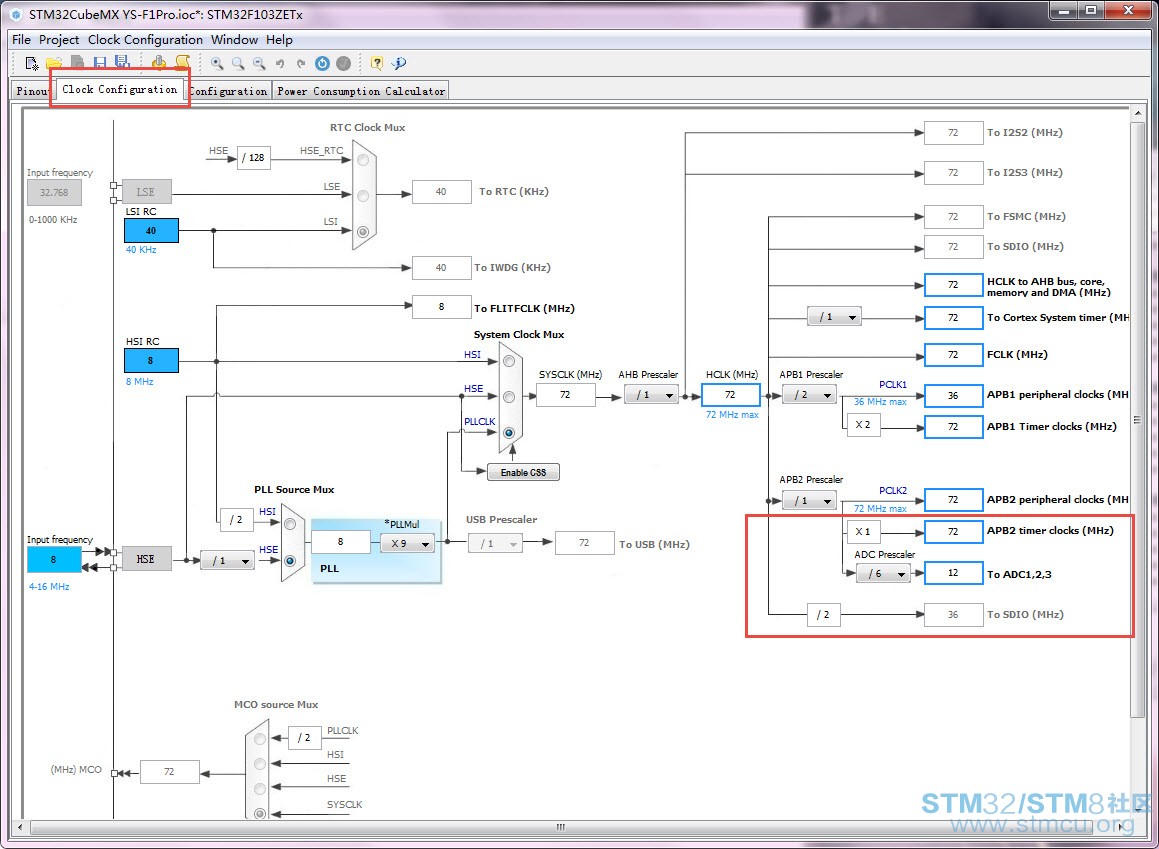This screenshot has height=849, width=1159.
Task: Click the Generate Report scroll icon
Action: pos(183,63)
